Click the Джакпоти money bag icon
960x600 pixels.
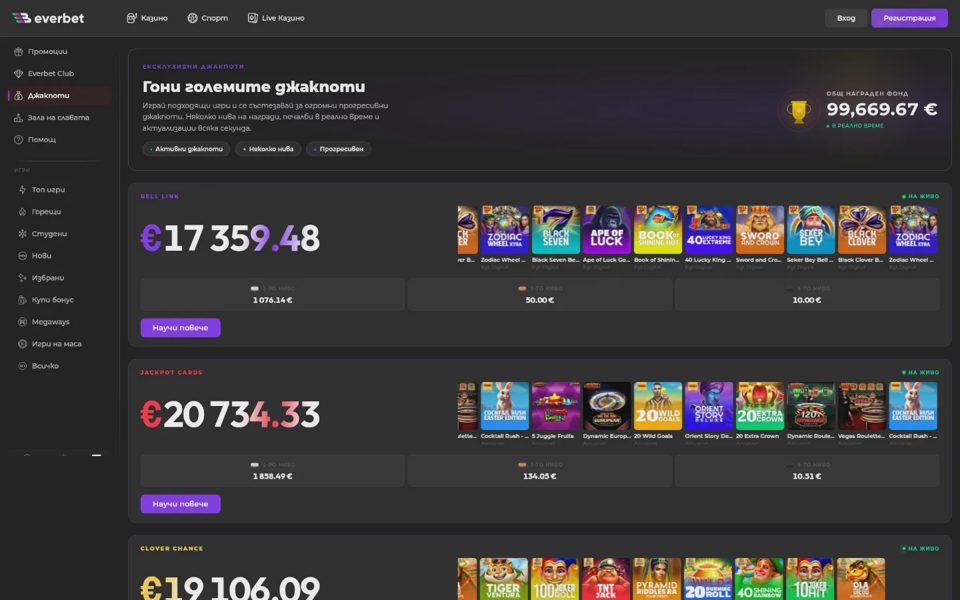click(18, 96)
